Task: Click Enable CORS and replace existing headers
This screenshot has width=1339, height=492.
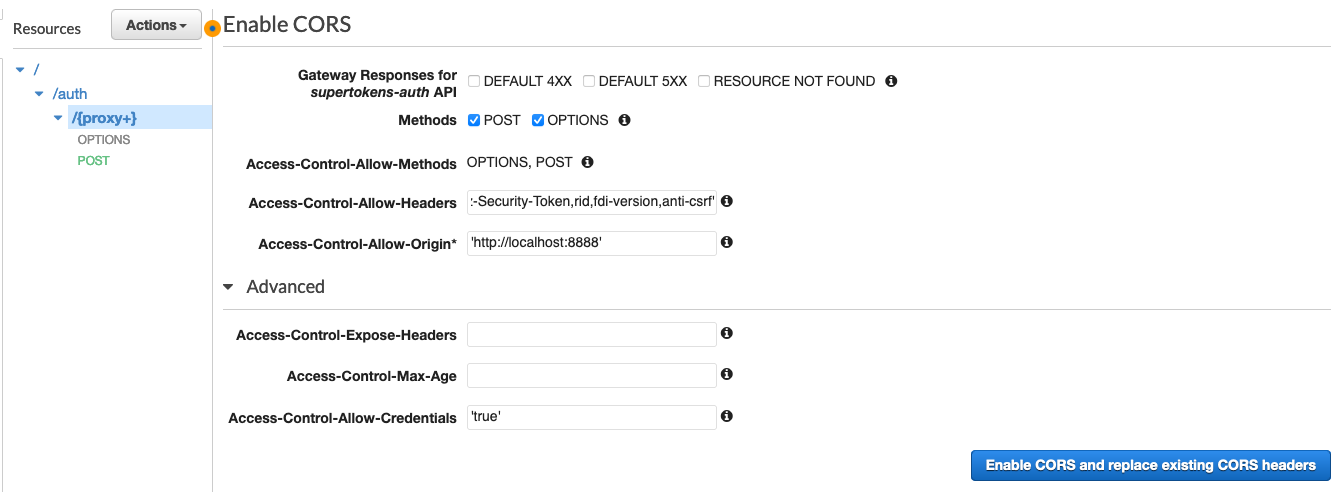Action: (1150, 465)
